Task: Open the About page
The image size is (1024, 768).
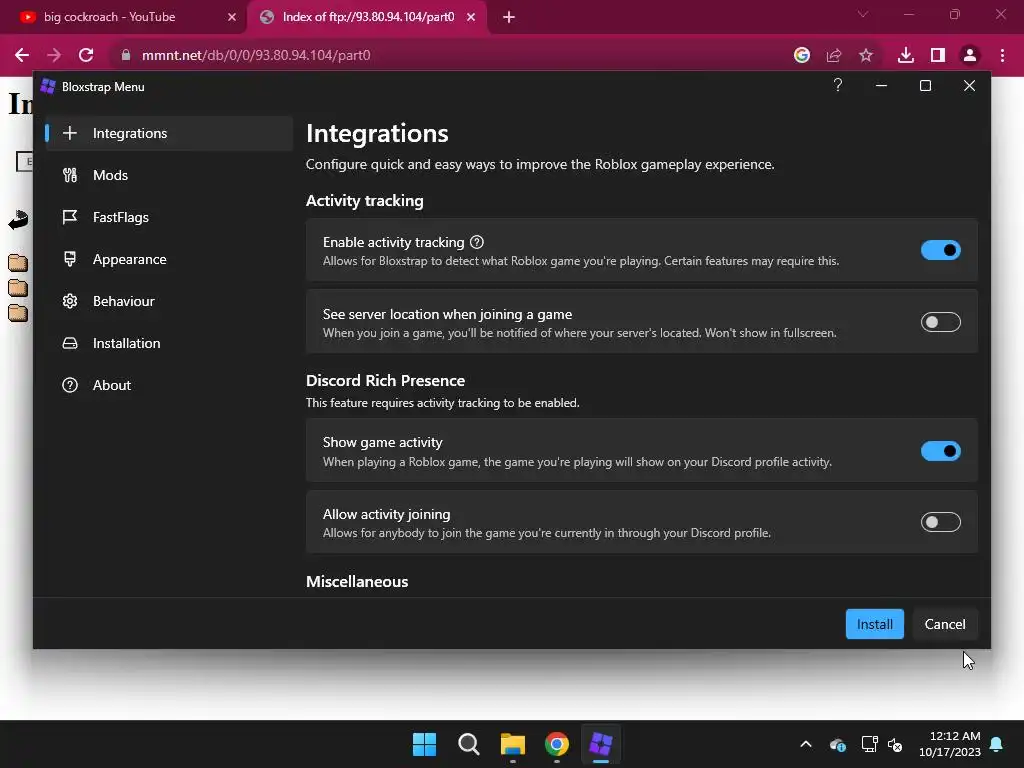Action: coord(168,385)
